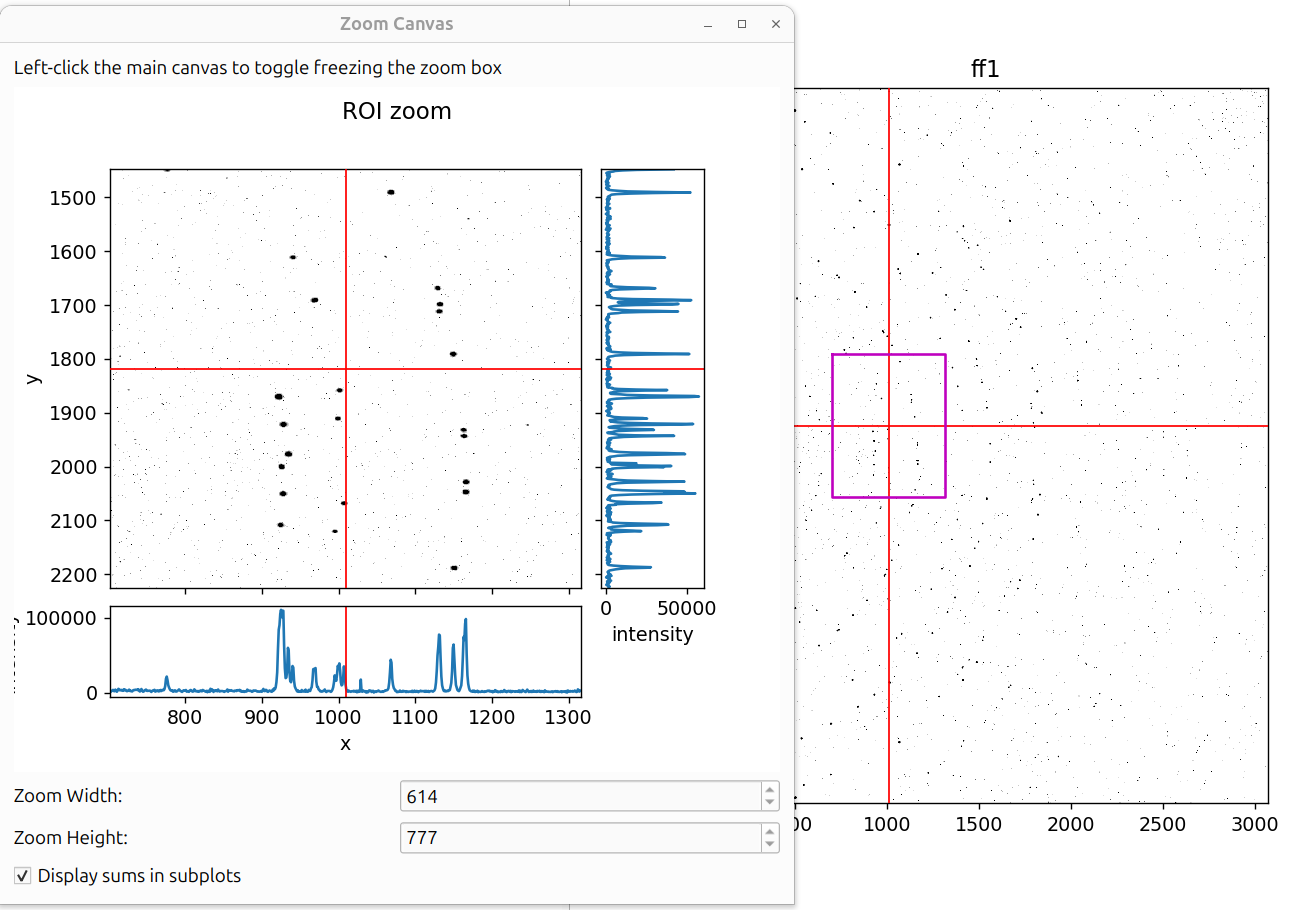1296x910 pixels.
Task: Click the ROI zoom image plot
Action: 345,378
